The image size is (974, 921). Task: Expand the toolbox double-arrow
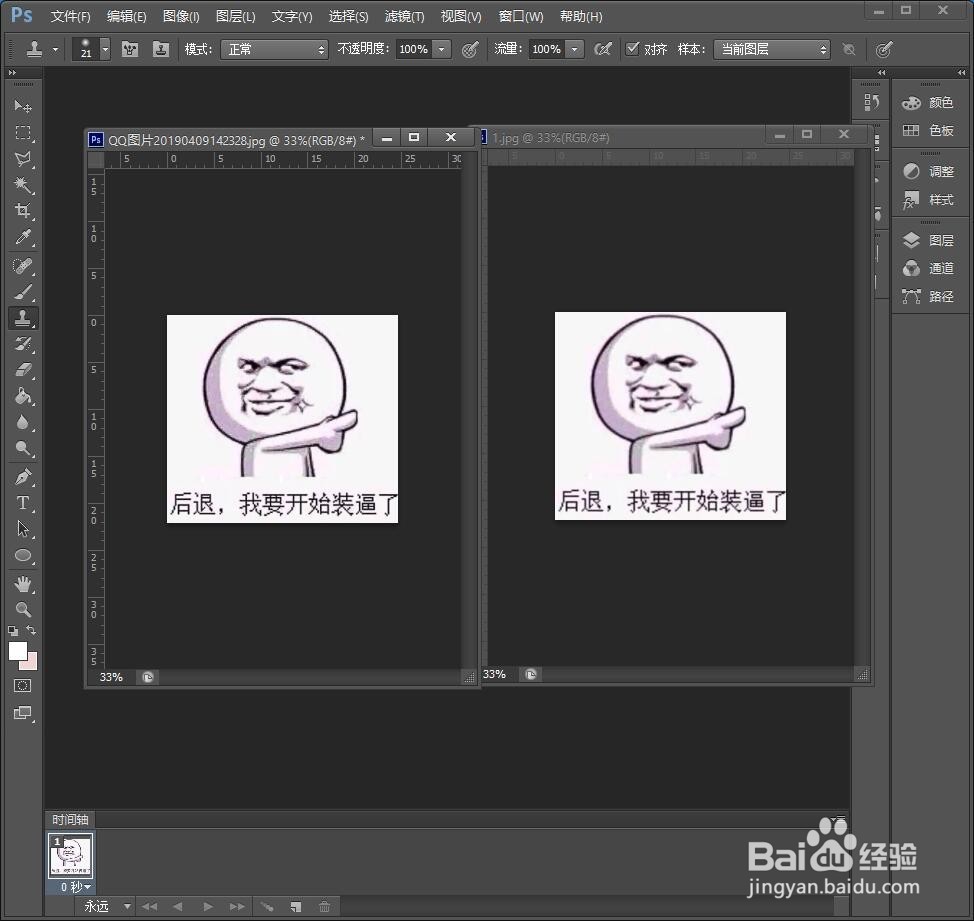(x=12, y=73)
